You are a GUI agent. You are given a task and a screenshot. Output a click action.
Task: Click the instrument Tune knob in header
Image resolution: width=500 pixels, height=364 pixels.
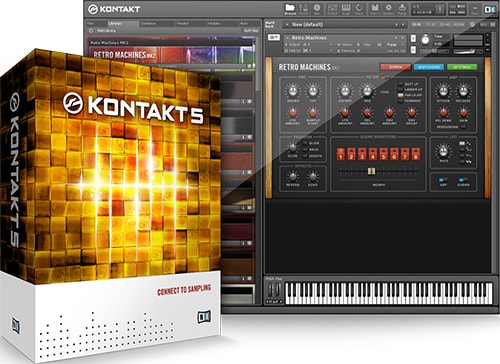[x=425, y=40]
